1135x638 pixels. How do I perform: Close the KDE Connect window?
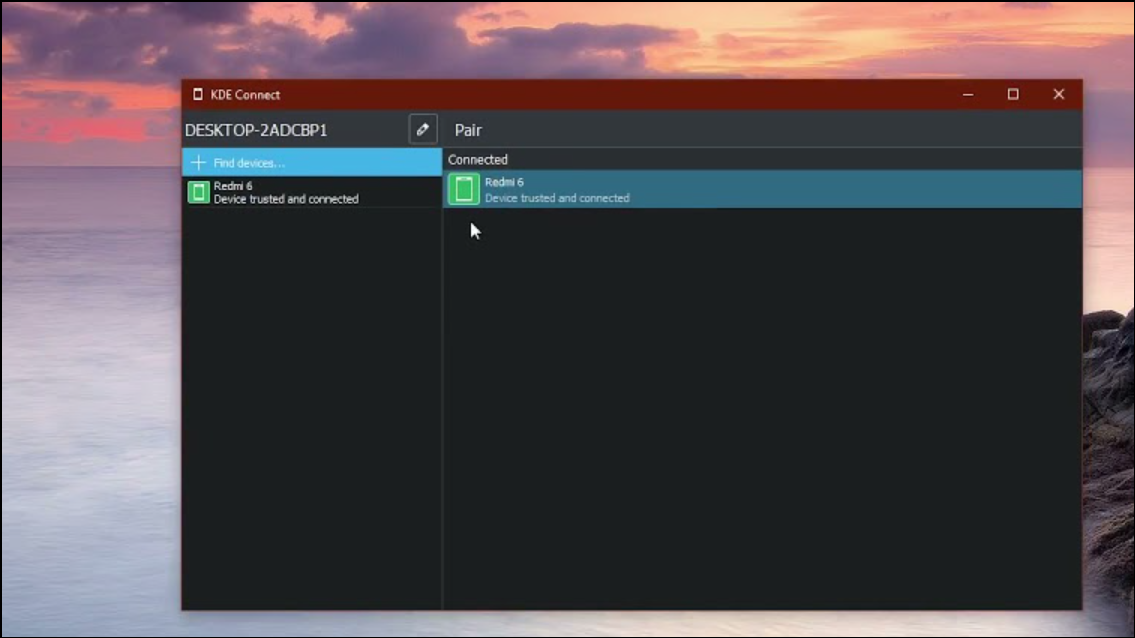pos(1058,94)
